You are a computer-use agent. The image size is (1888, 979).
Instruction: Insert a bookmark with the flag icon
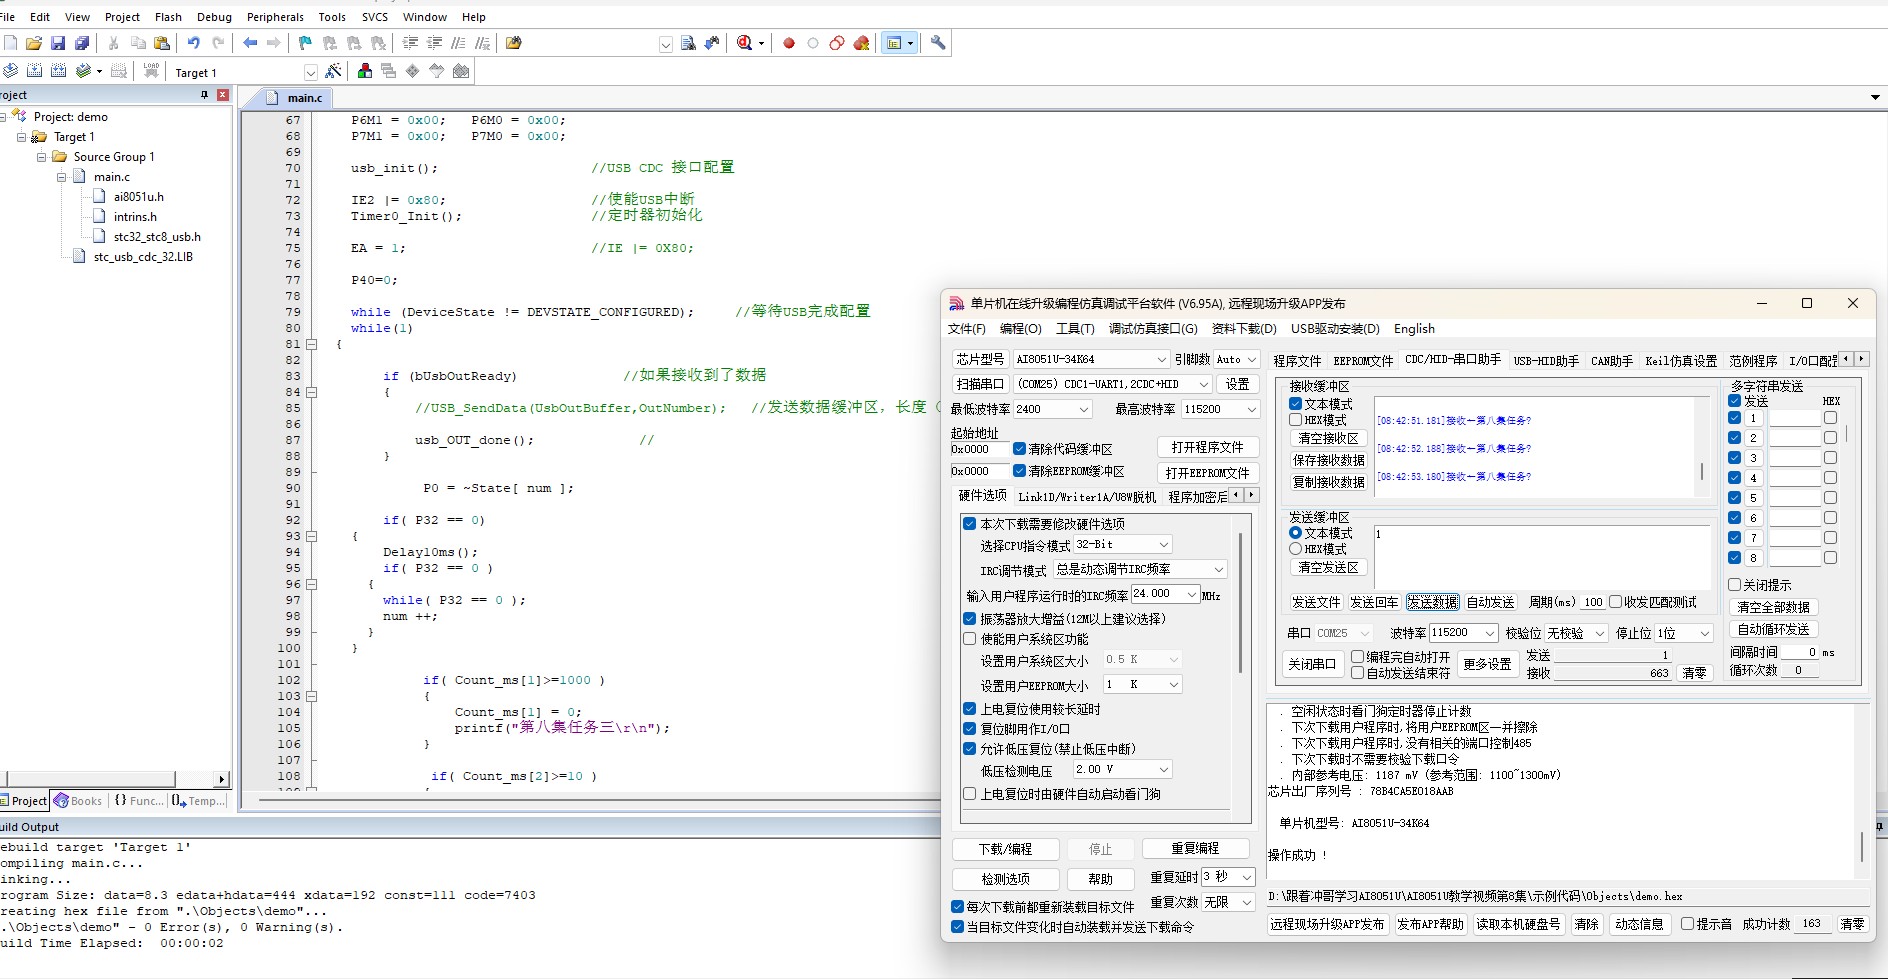[305, 43]
